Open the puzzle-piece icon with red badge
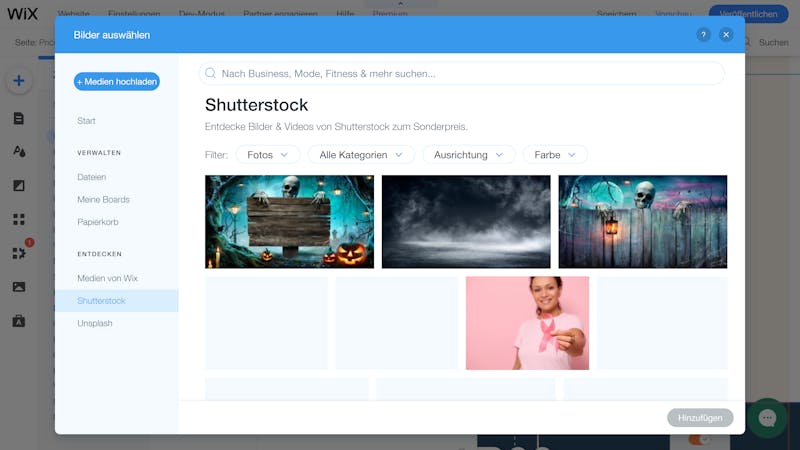800x450 pixels. pyautogui.click(x=19, y=253)
